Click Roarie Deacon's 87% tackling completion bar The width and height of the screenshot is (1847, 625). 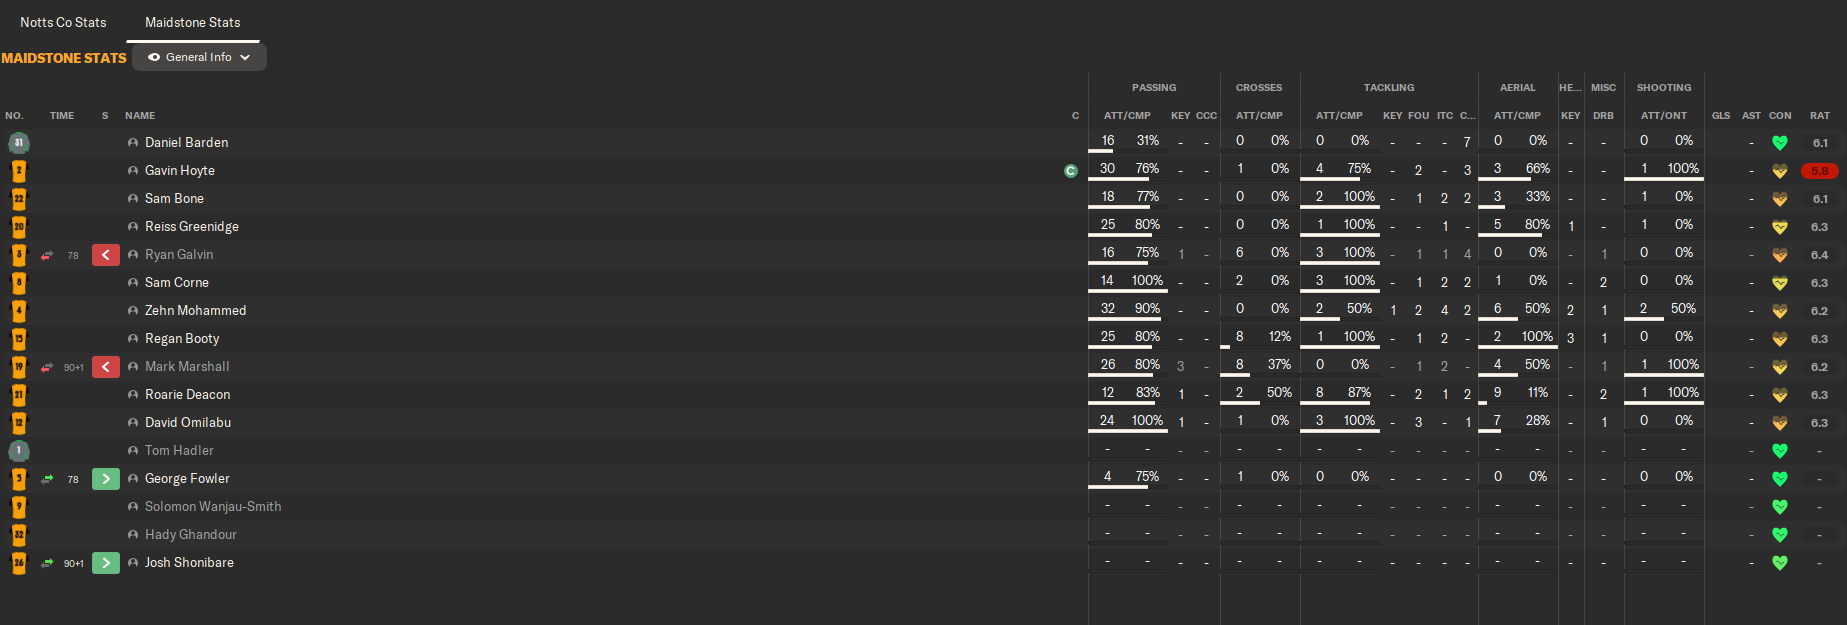(x=1340, y=403)
